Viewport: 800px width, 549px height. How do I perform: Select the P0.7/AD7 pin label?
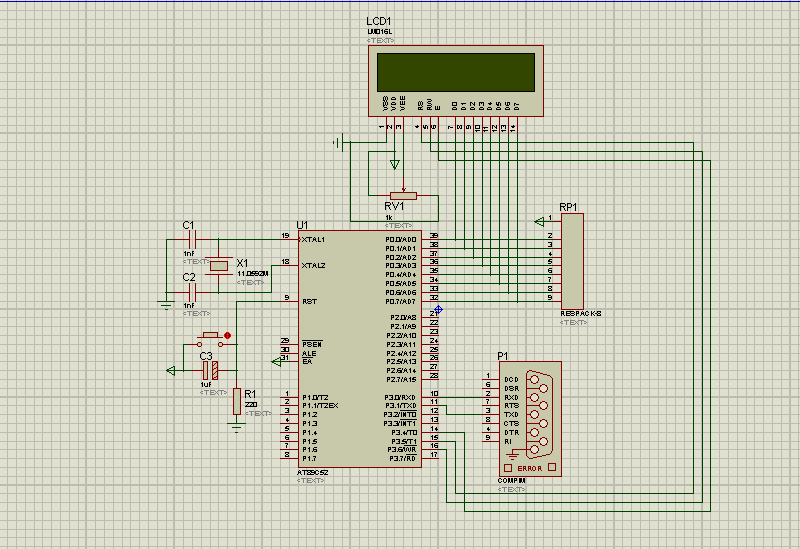click(x=401, y=302)
